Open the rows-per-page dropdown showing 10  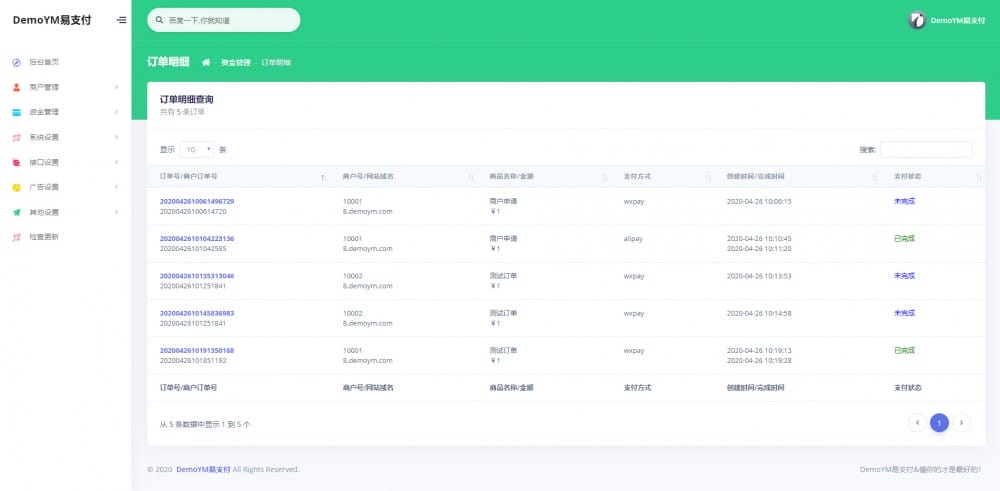pyautogui.click(x=197, y=149)
